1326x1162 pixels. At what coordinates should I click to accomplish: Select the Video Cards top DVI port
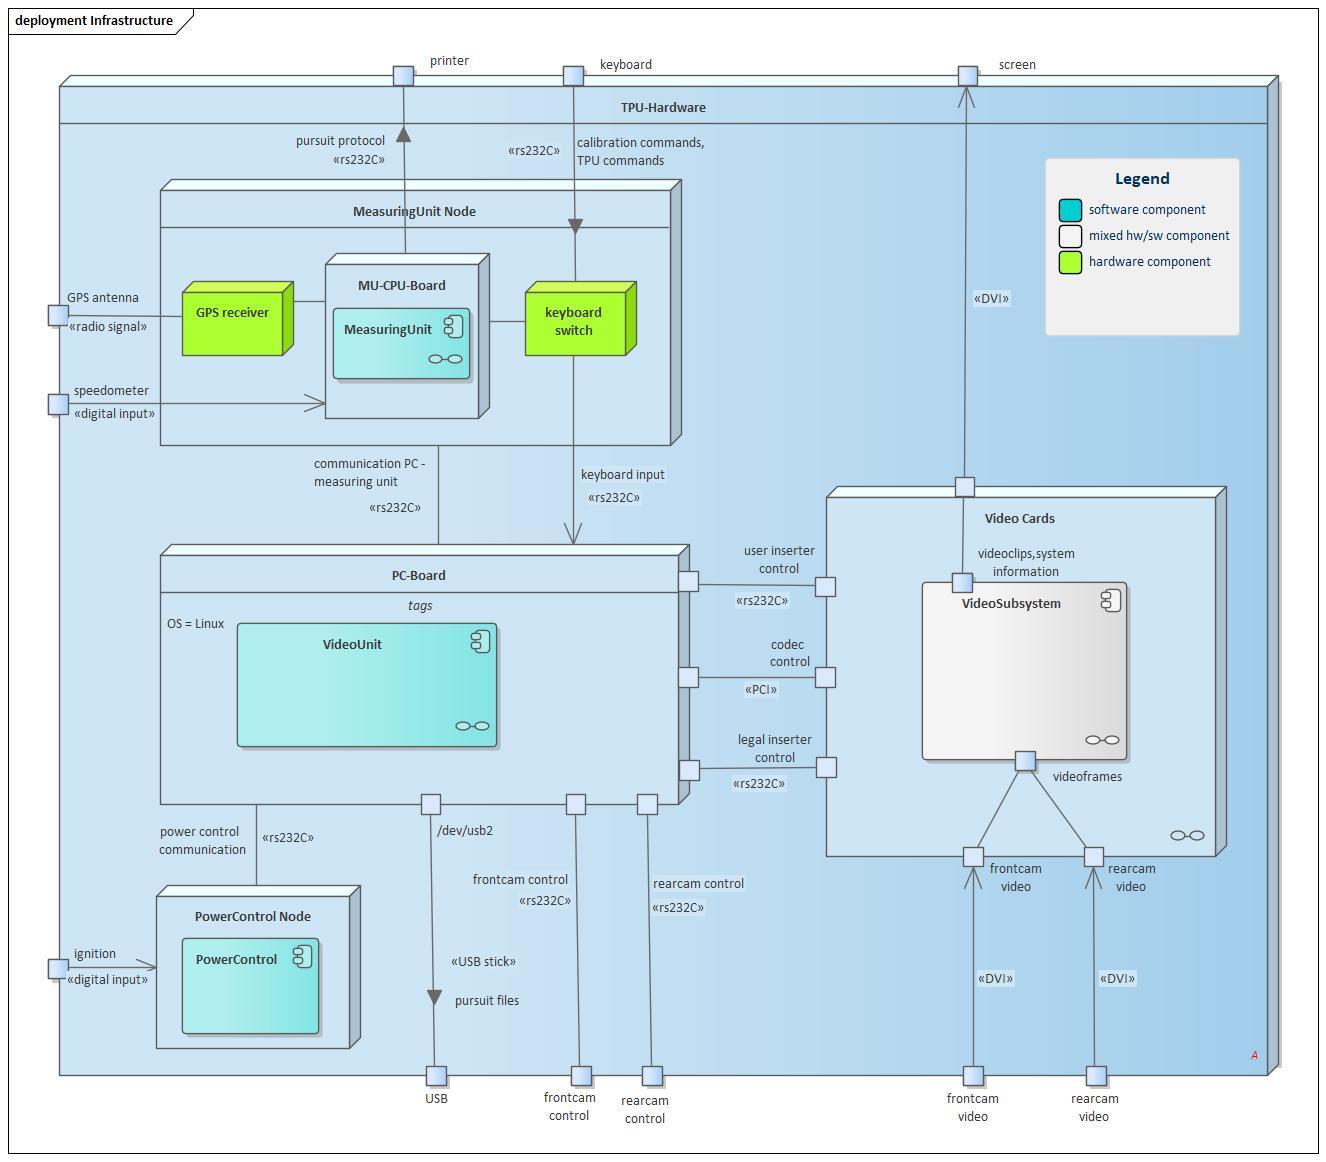(x=964, y=487)
